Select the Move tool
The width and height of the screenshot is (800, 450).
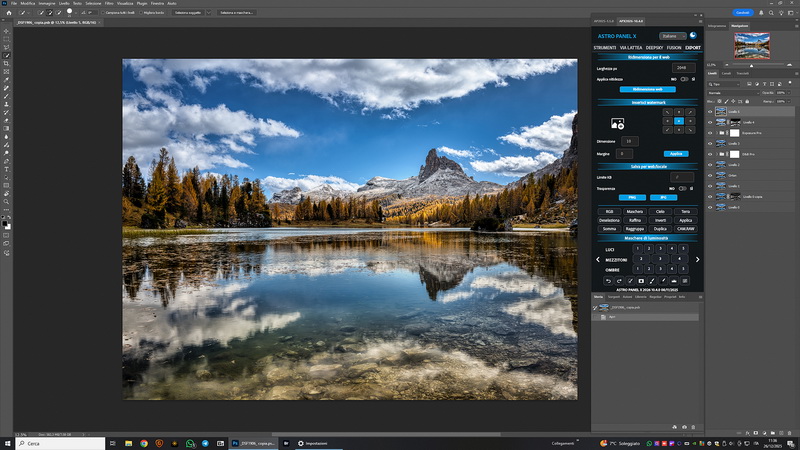pyautogui.click(x=7, y=31)
